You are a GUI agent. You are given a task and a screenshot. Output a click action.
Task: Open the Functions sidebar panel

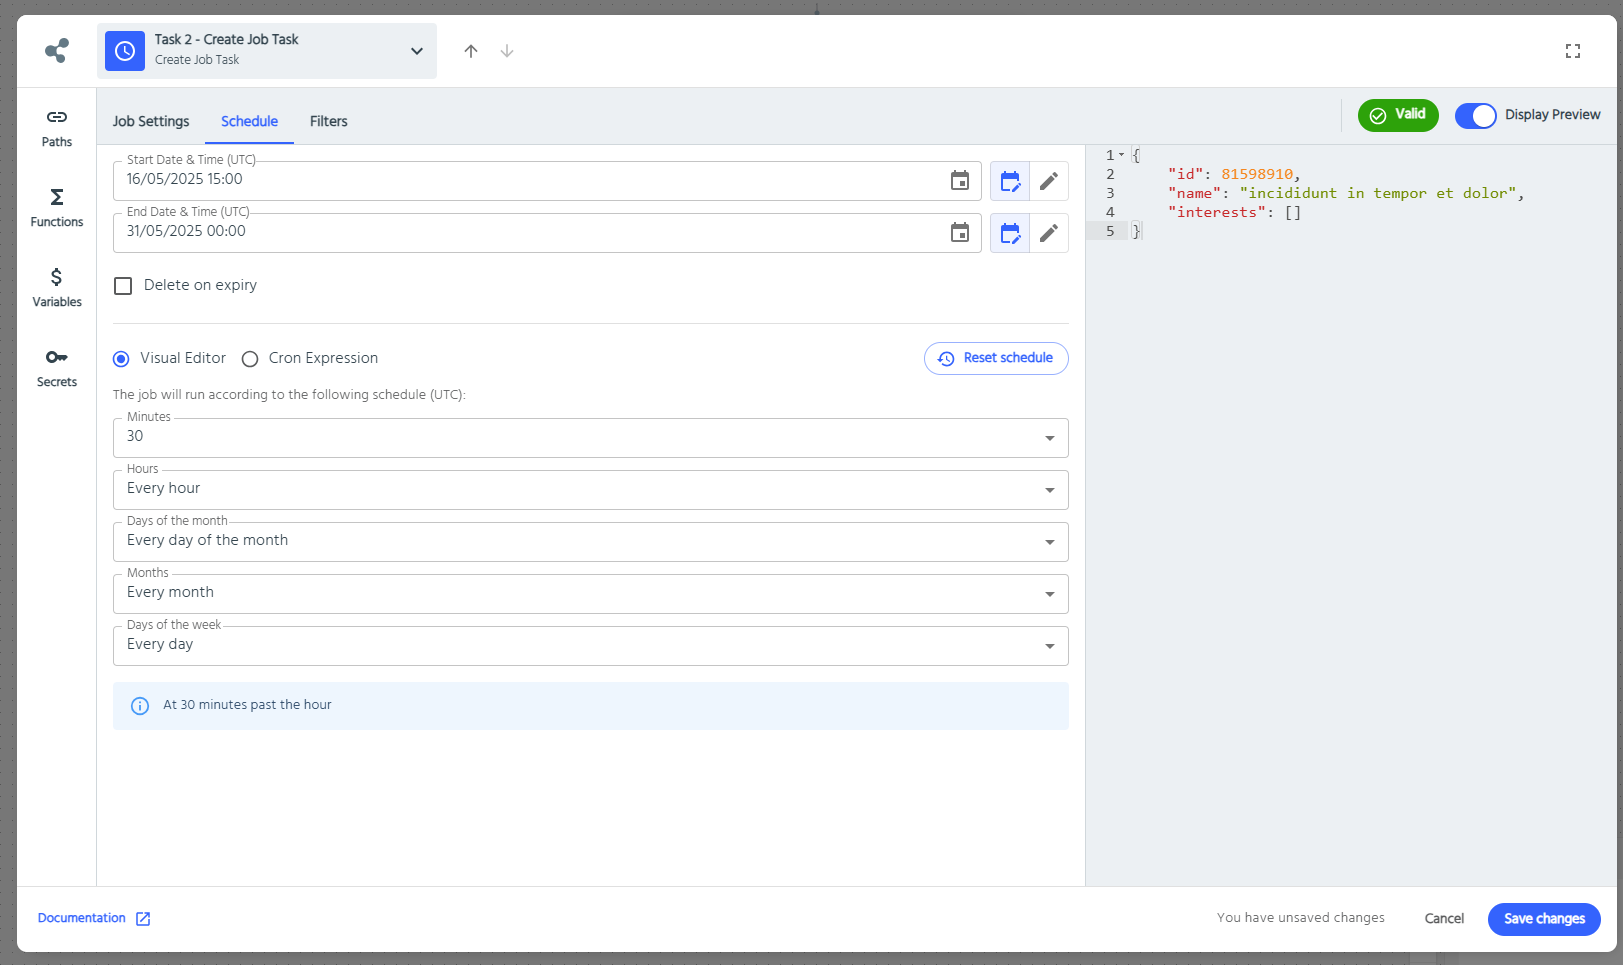pos(57,208)
